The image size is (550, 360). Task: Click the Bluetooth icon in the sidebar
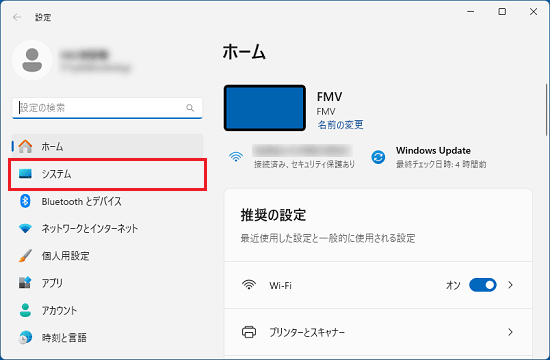tap(25, 201)
